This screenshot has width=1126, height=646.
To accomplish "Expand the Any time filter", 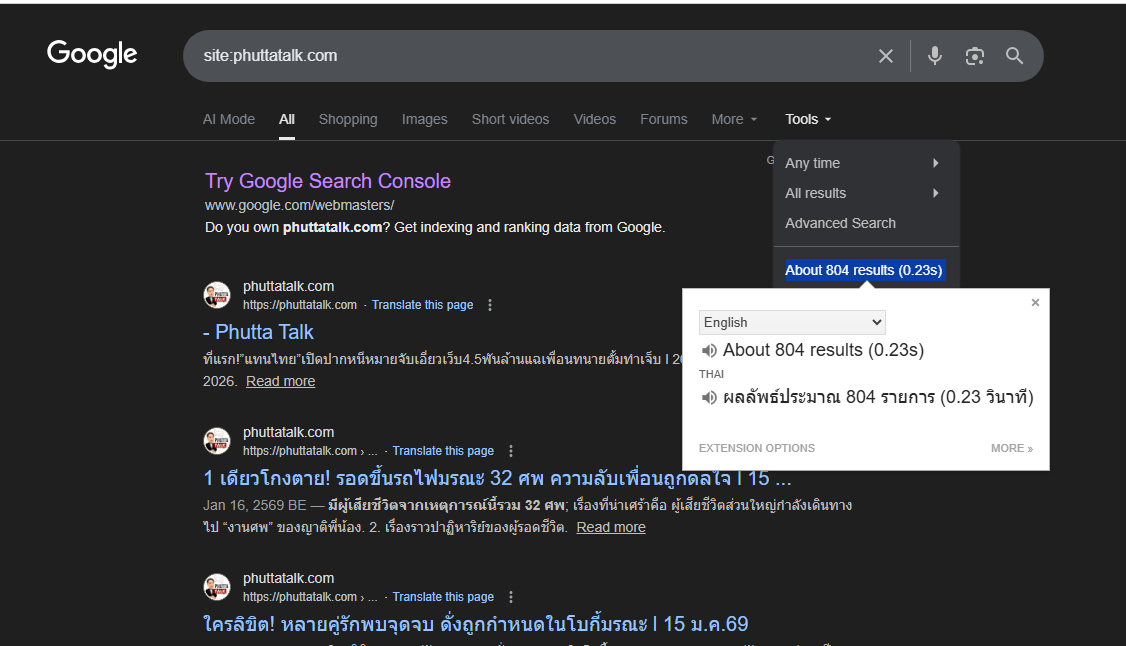I will pyautogui.click(x=862, y=163).
